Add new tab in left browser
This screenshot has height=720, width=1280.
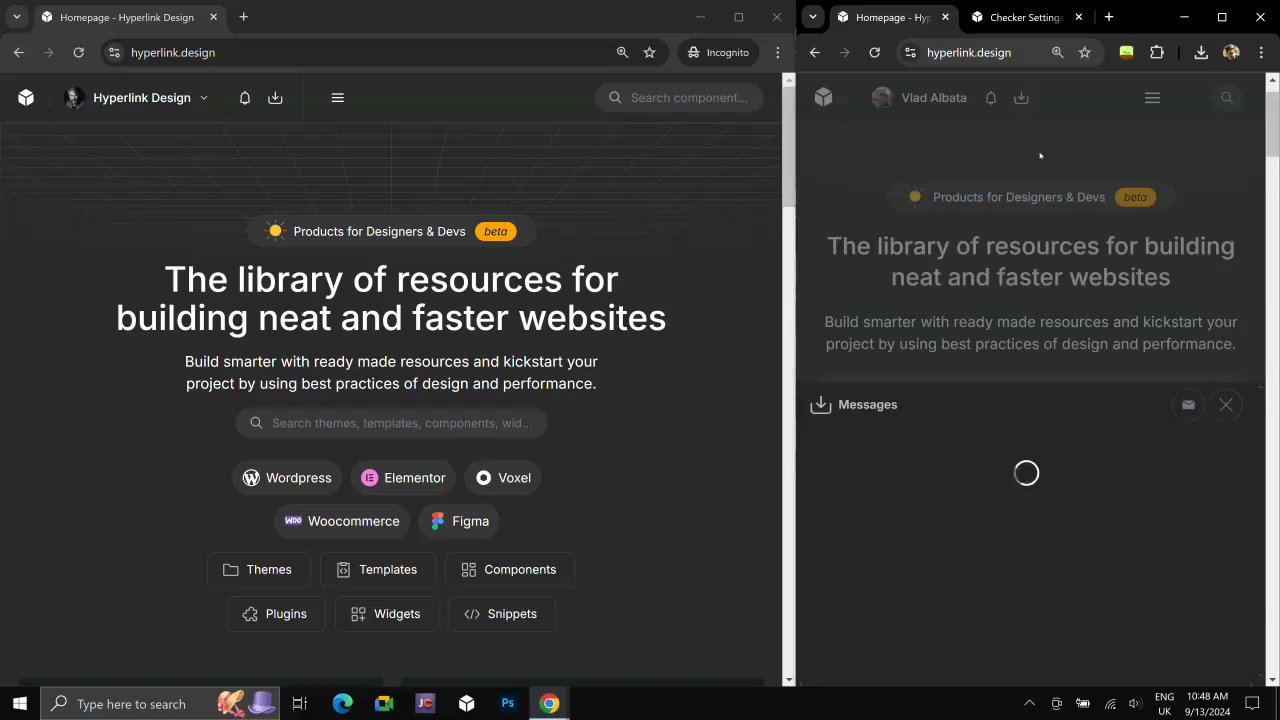(243, 17)
